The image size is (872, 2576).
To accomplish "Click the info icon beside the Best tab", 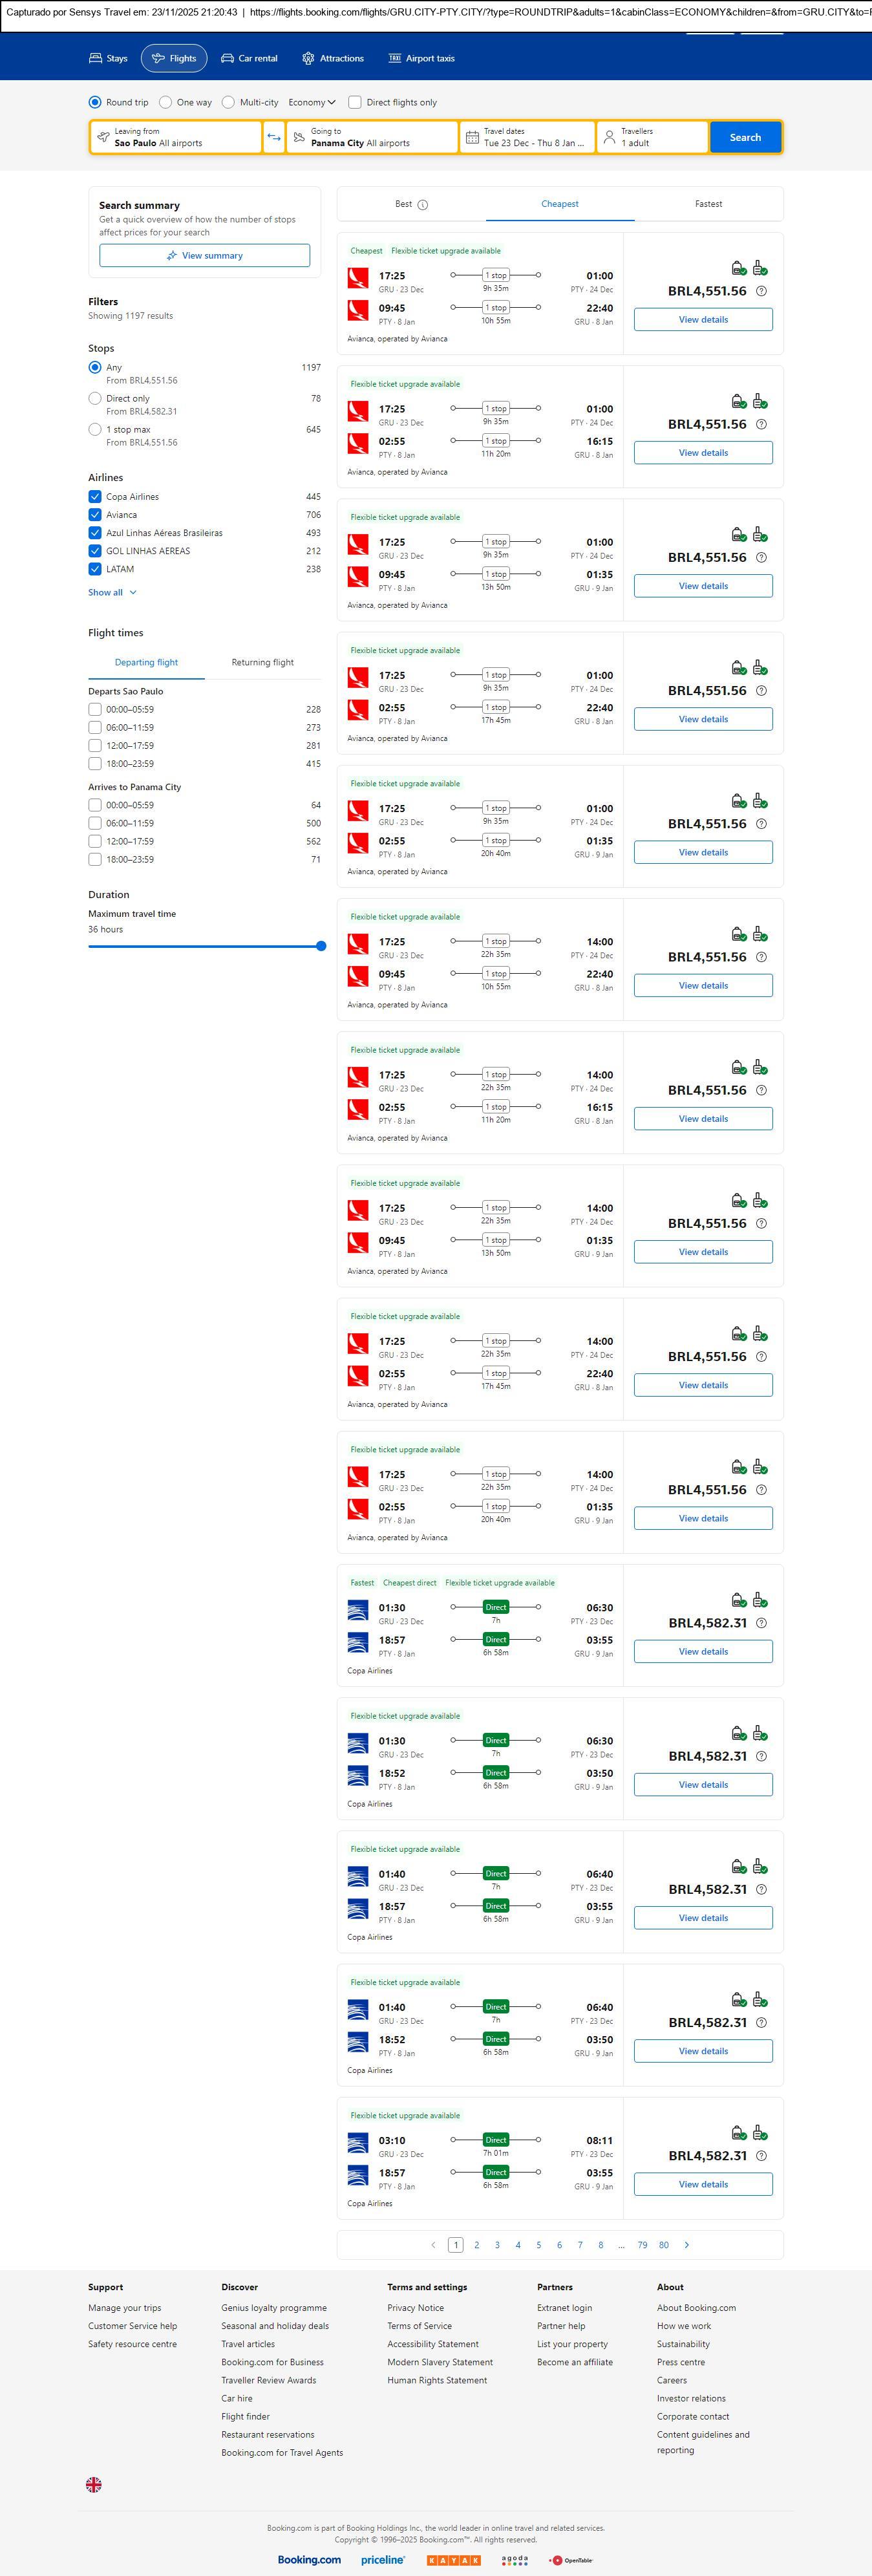I will click(x=422, y=205).
